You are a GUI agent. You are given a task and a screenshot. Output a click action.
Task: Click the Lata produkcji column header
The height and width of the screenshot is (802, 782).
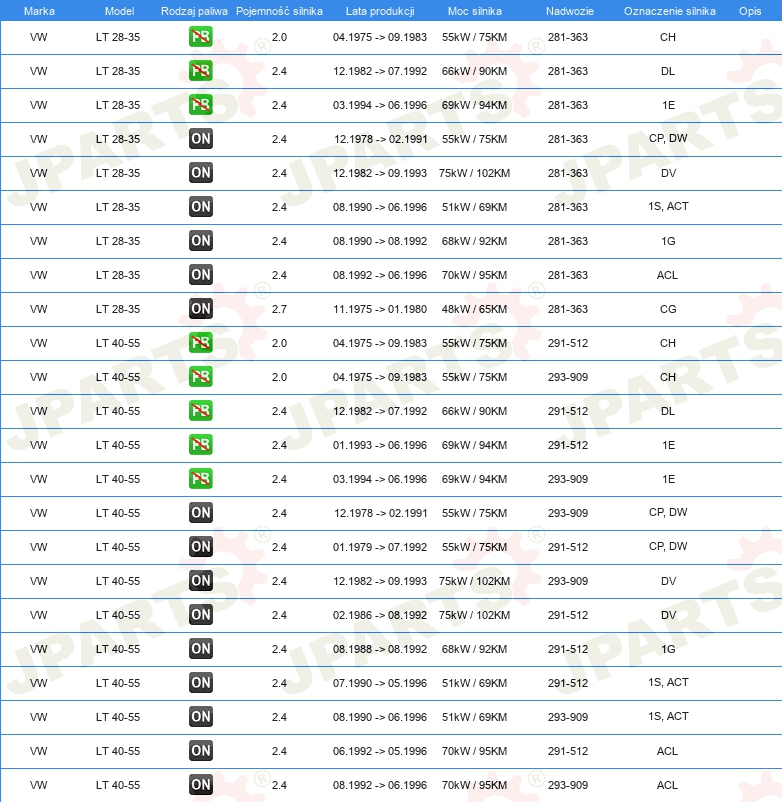click(380, 11)
